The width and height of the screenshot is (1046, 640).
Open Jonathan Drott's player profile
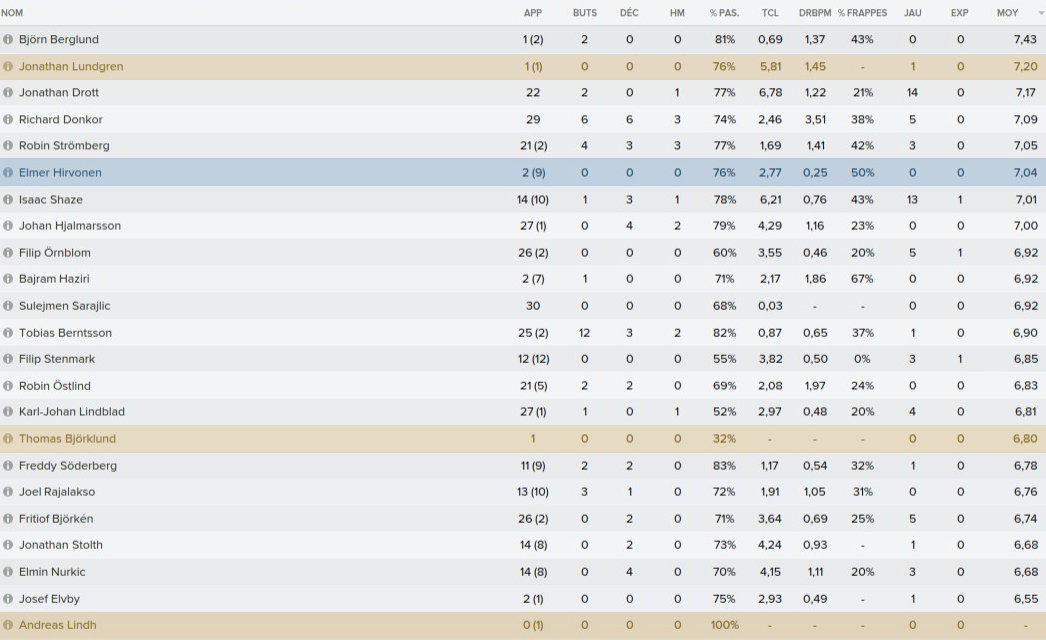click(59, 93)
